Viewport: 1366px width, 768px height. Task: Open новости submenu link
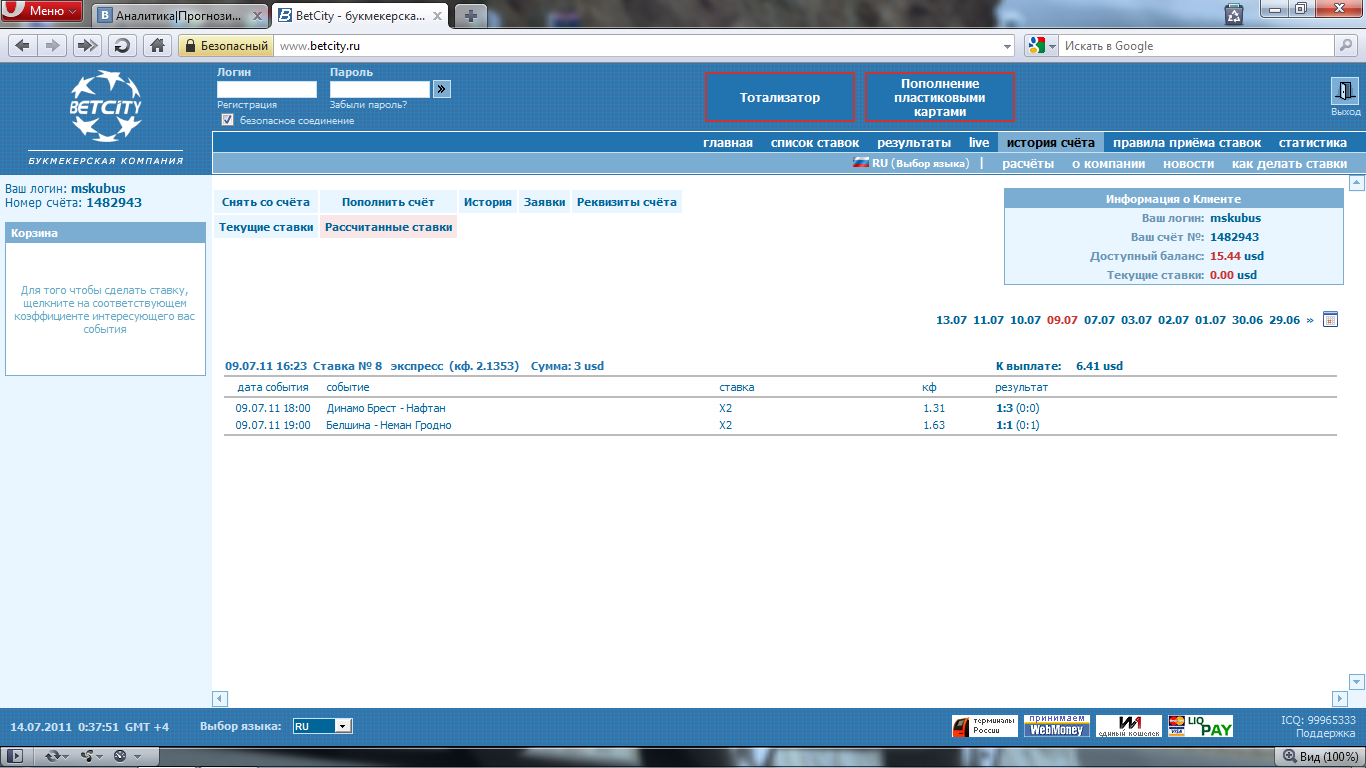point(1189,163)
